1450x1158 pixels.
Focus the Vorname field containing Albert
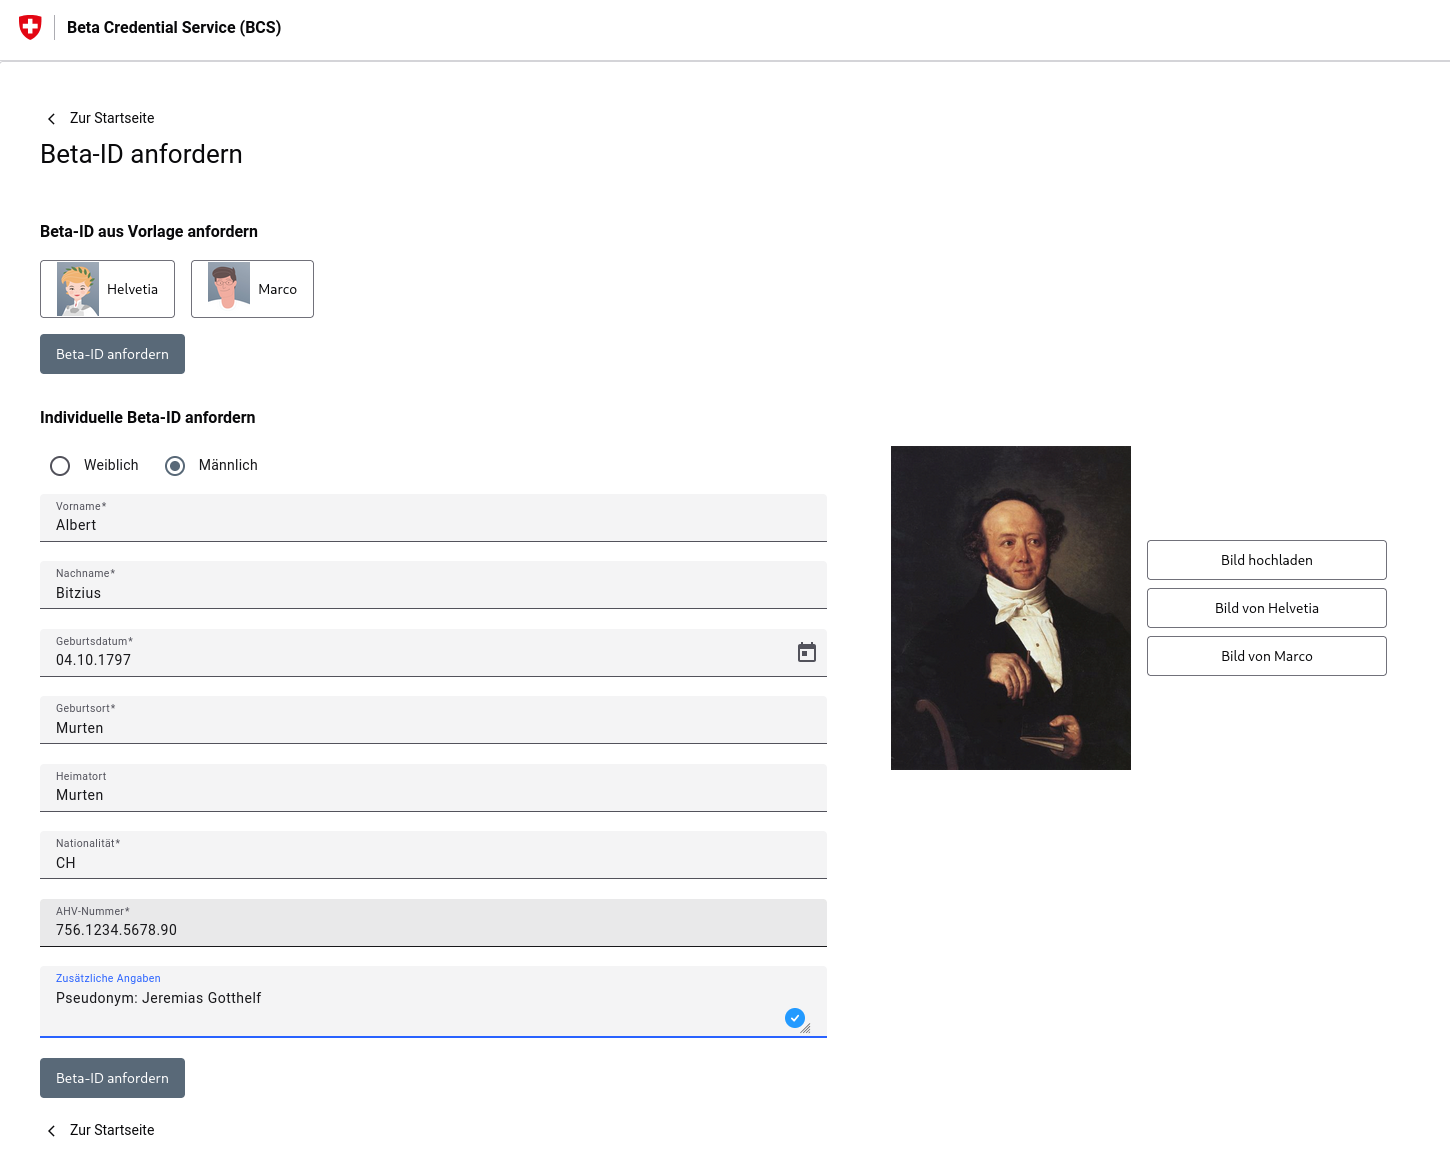pyautogui.click(x=433, y=518)
